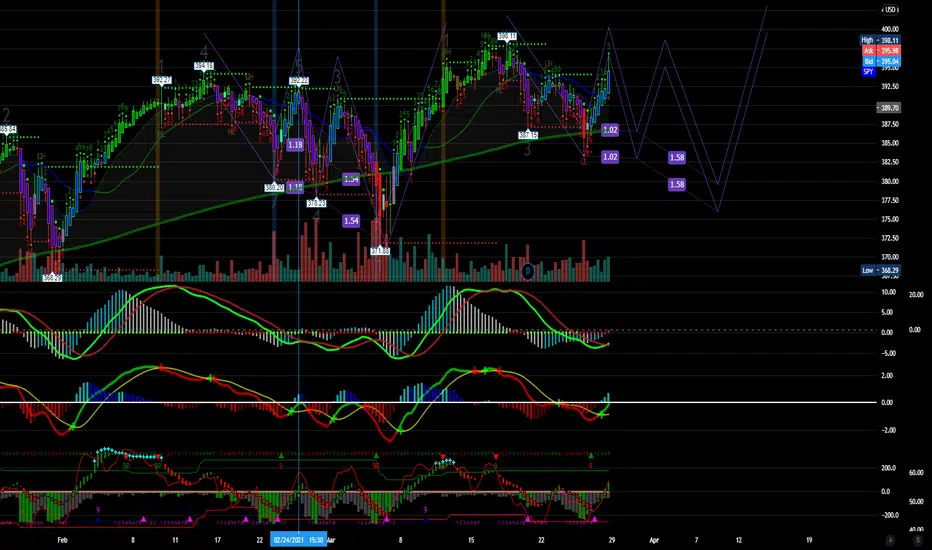This screenshot has width=932, height=550.
Task: Click the gray 389.70 crosshair price label
Action: click(889, 108)
